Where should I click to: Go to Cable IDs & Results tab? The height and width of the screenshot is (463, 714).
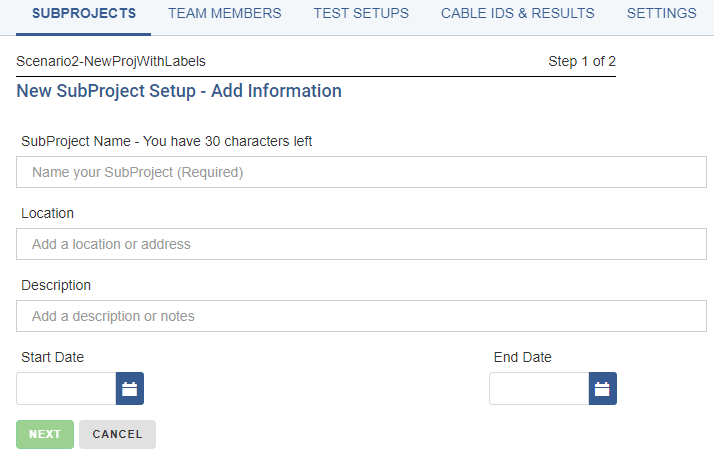click(517, 13)
